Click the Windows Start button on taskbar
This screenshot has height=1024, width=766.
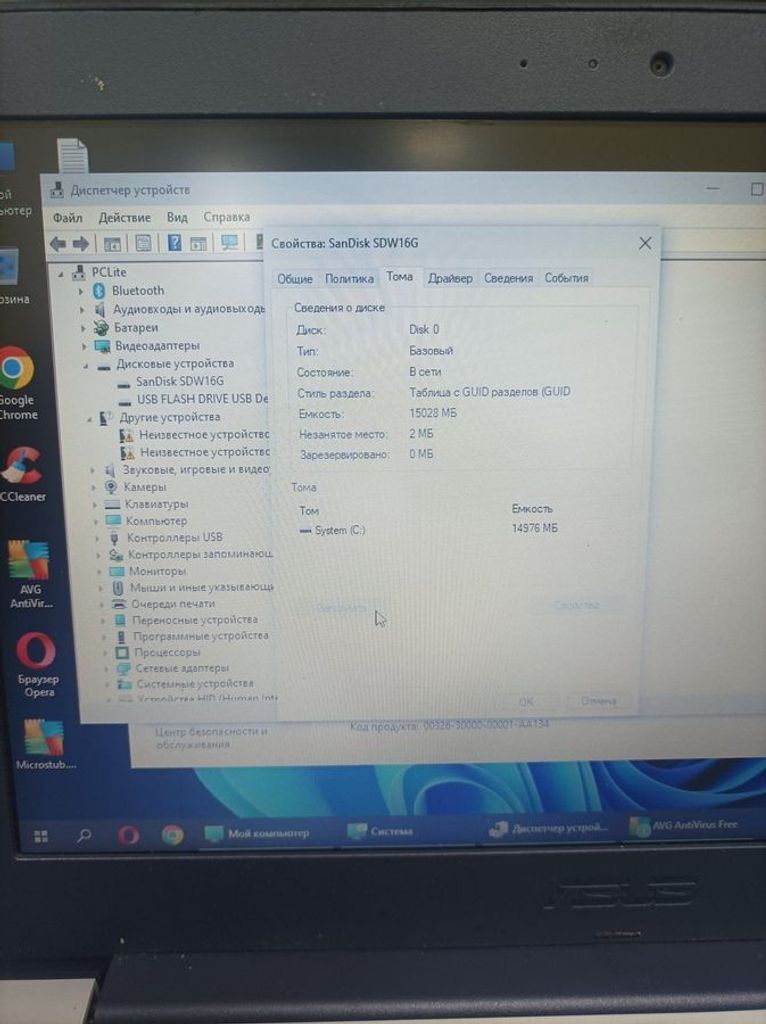coord(42,835)
